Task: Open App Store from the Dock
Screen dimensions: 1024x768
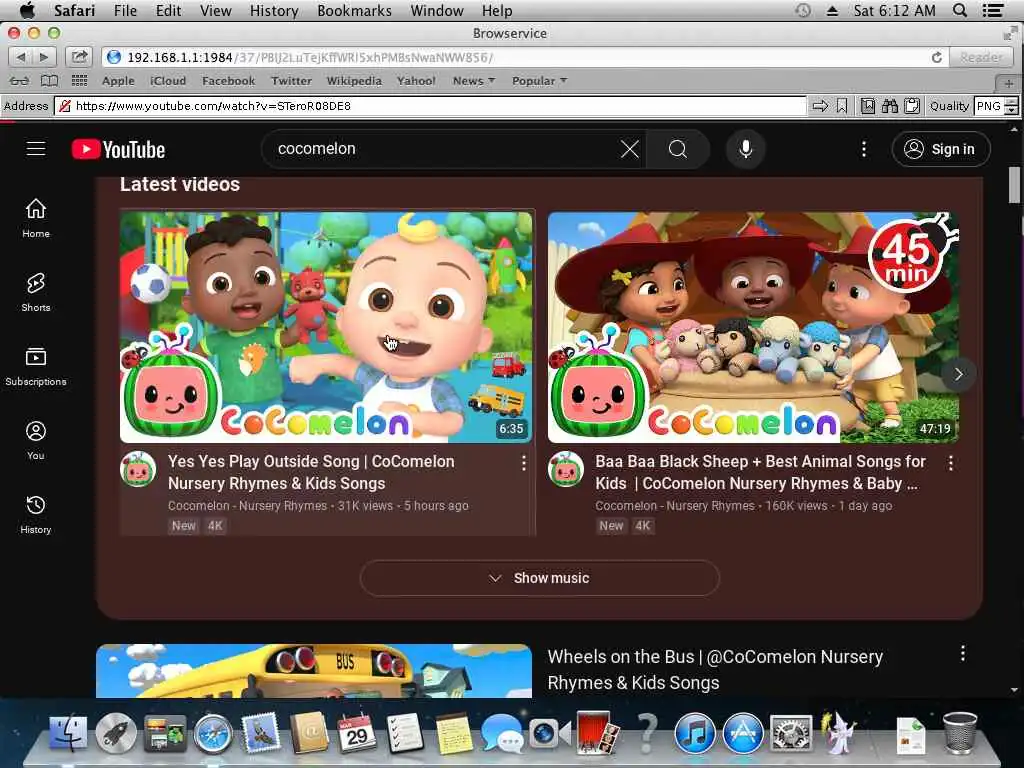Action: tap(743, 733)
